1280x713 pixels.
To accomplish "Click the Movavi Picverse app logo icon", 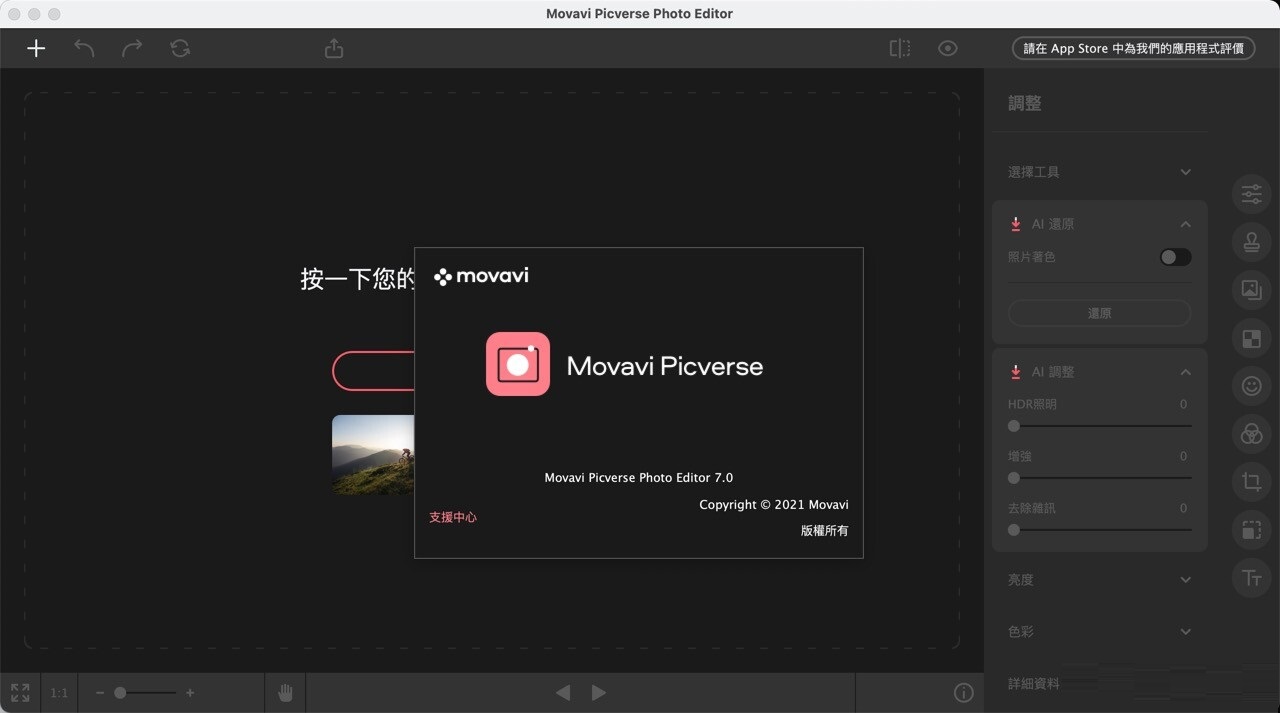I will 518,364.
